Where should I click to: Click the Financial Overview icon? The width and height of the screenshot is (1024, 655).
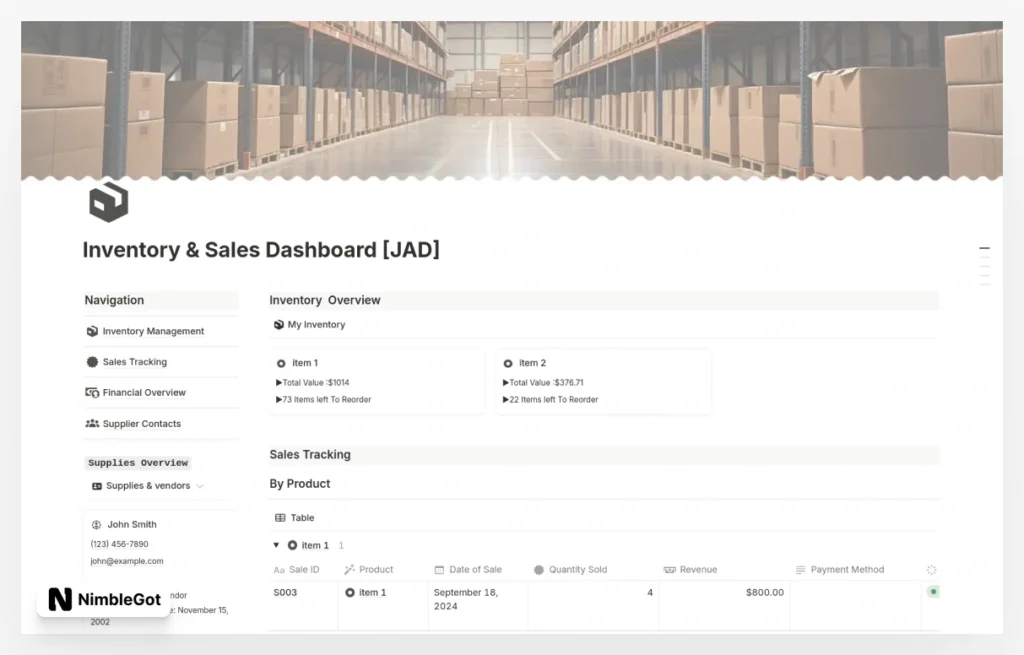tap(93, 392)
